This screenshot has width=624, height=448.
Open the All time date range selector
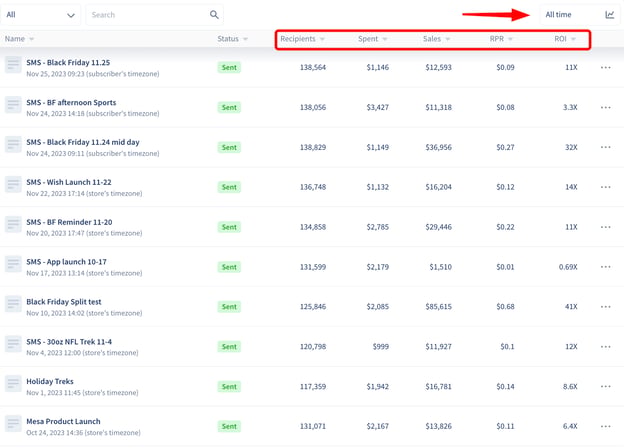(x=558, y=15)
